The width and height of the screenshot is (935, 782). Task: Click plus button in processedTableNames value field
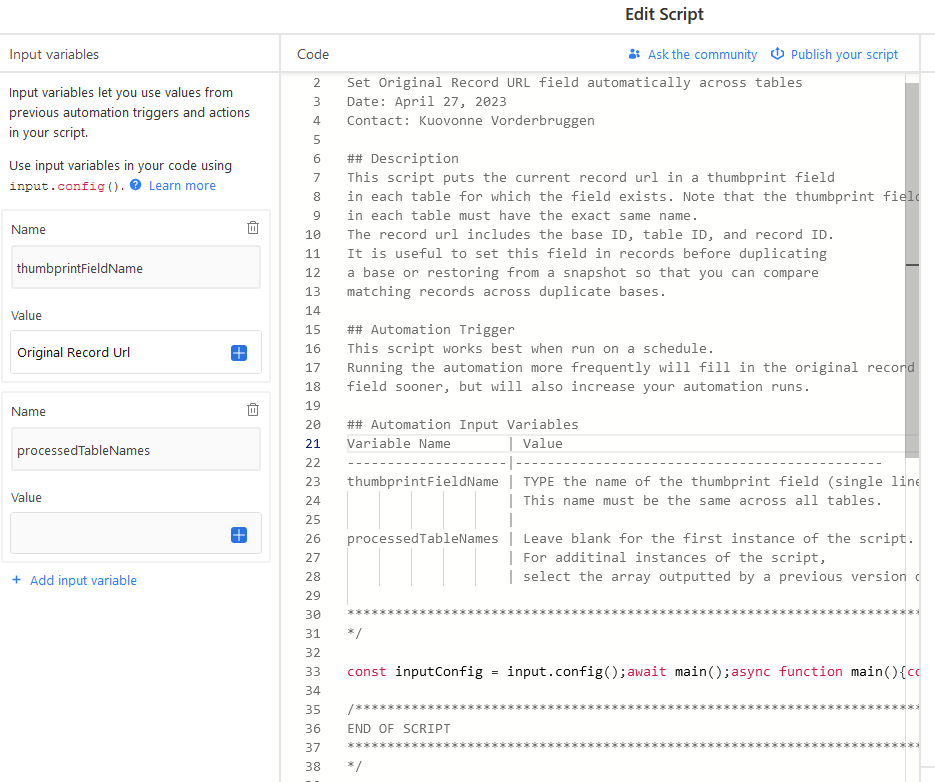pos(239,535)
